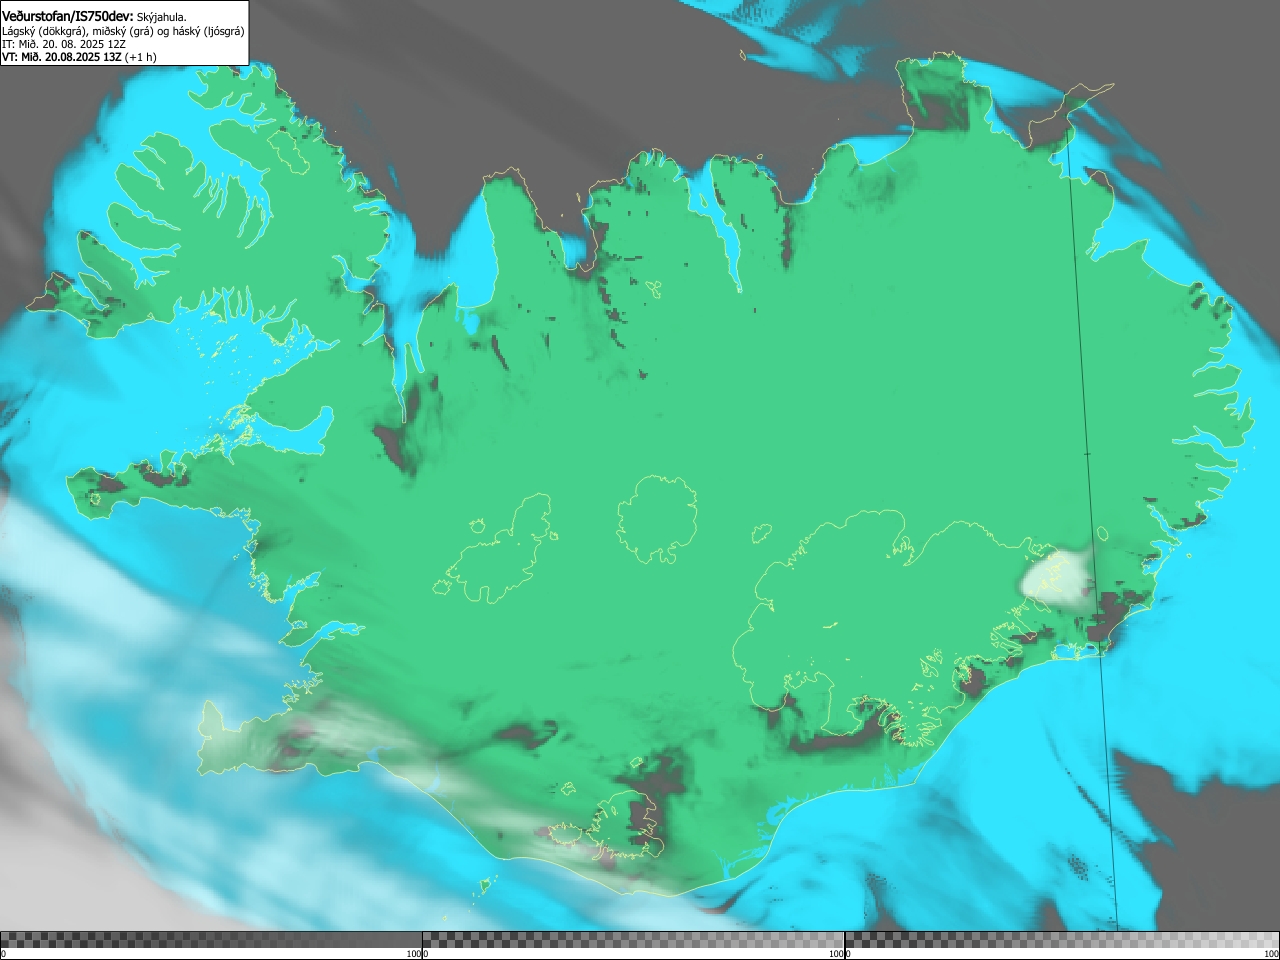Click the 100 label ending the low cloud bar

point(413,954)
